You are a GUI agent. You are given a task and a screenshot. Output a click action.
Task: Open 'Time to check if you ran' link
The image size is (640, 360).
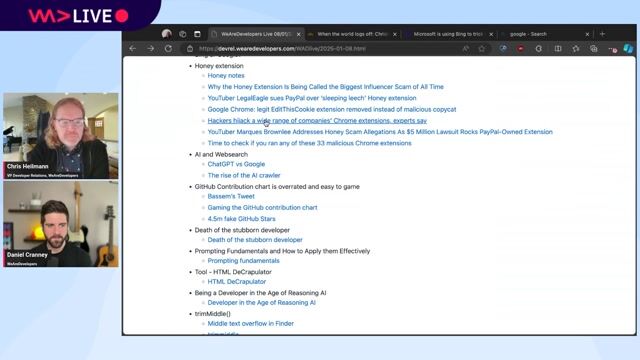coord(309,143)
